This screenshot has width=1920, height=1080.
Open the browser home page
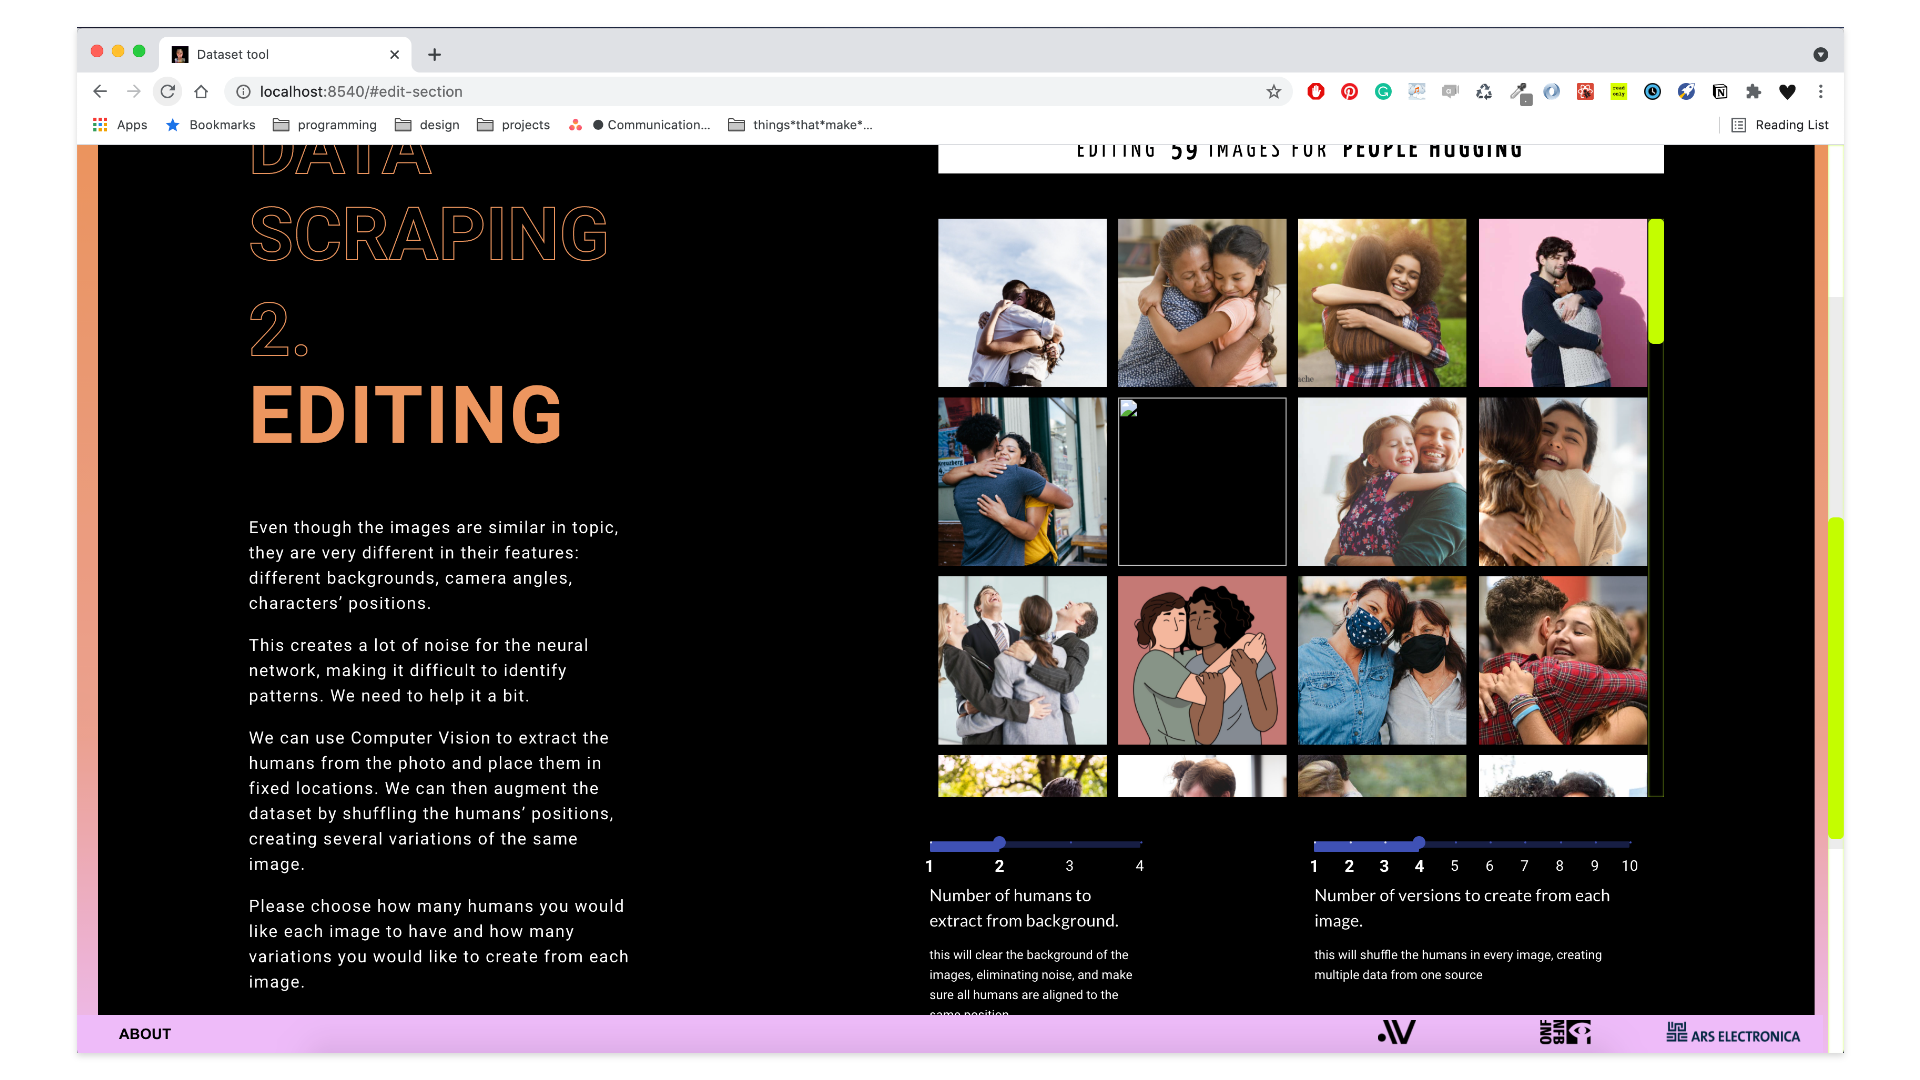click(x=201, y=92)
